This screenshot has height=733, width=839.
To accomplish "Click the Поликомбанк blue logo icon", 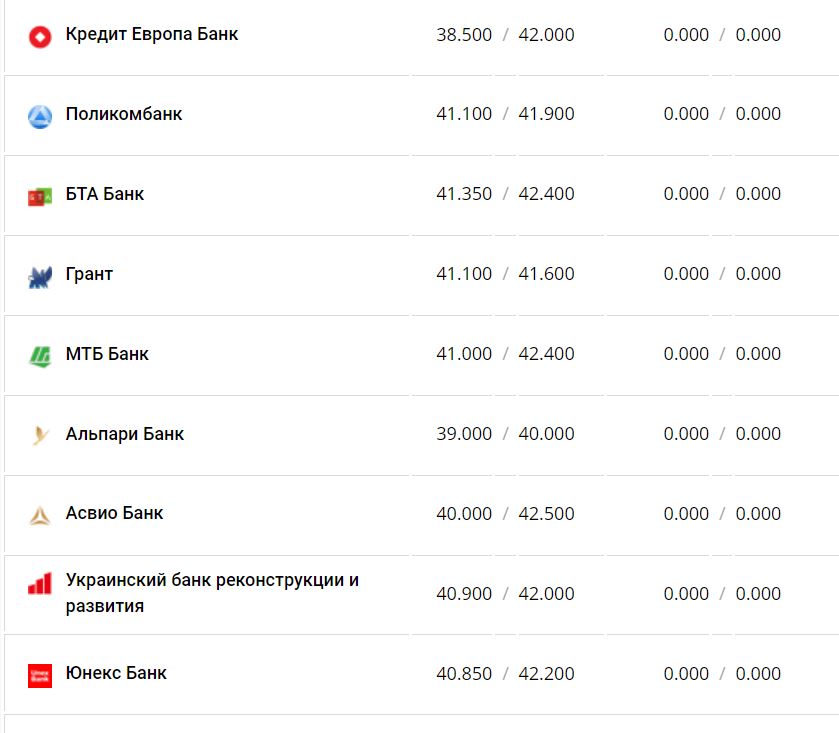I will 40,117.
